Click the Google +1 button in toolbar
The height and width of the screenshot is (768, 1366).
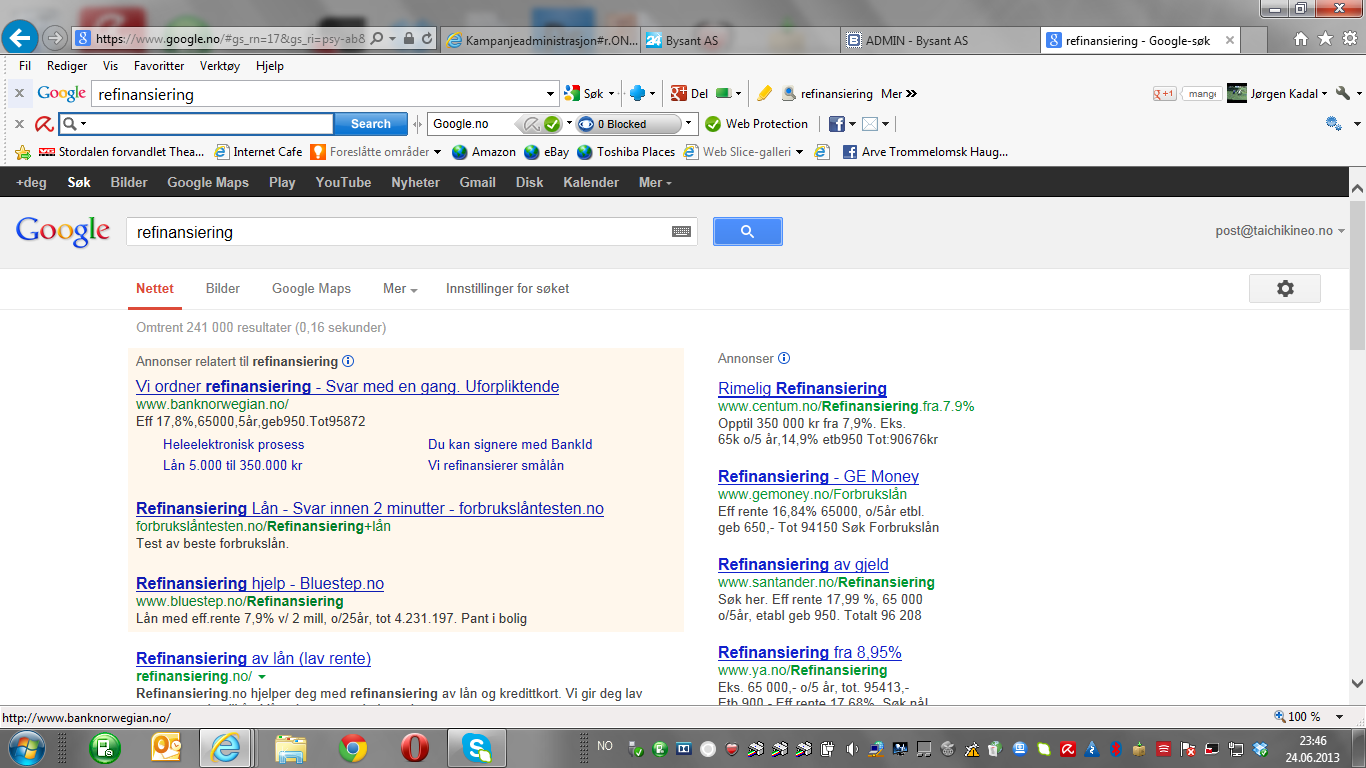point(1164,93)
